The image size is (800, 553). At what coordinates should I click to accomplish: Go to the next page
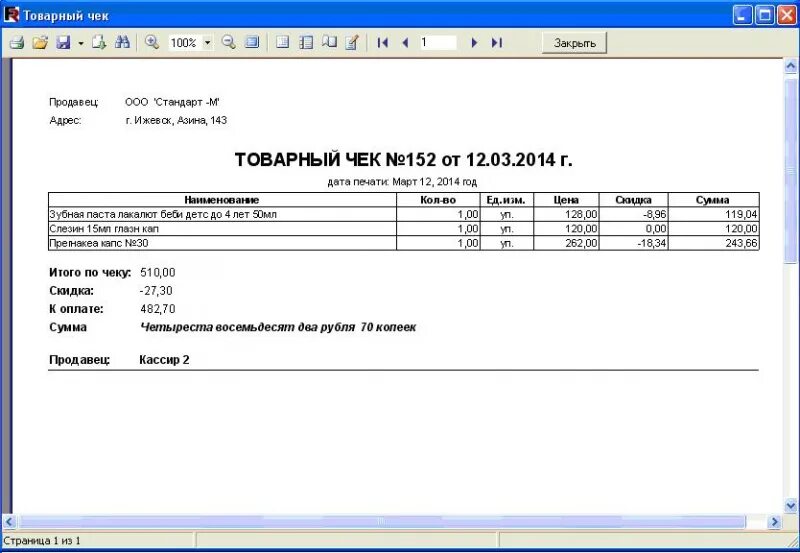pyautogui.click(x=474, y=43)
